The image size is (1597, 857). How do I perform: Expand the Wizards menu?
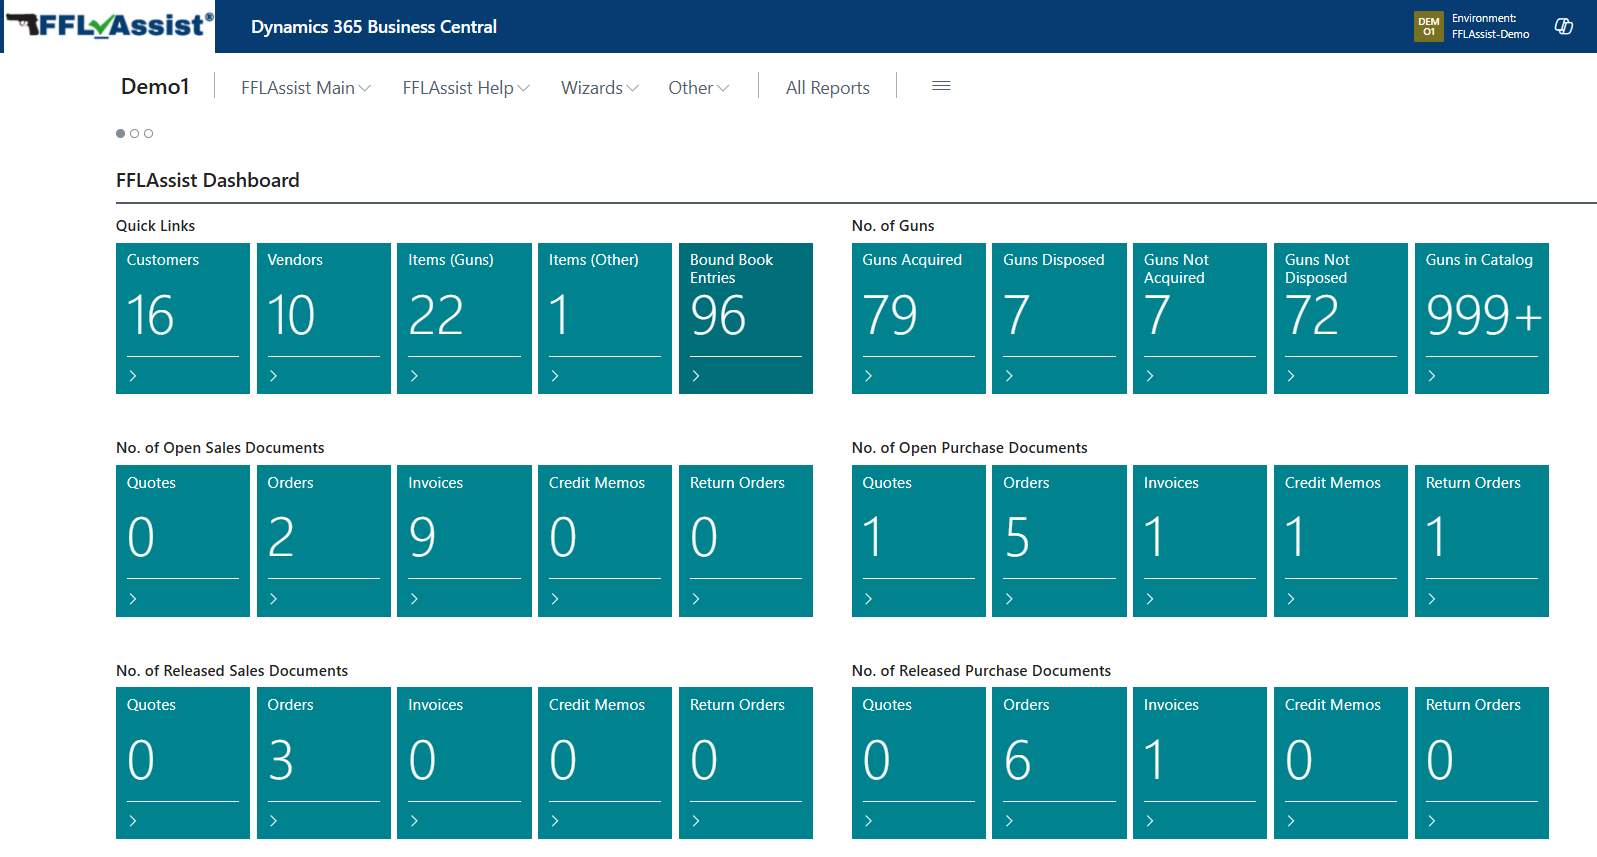click(x=600, y=88)
